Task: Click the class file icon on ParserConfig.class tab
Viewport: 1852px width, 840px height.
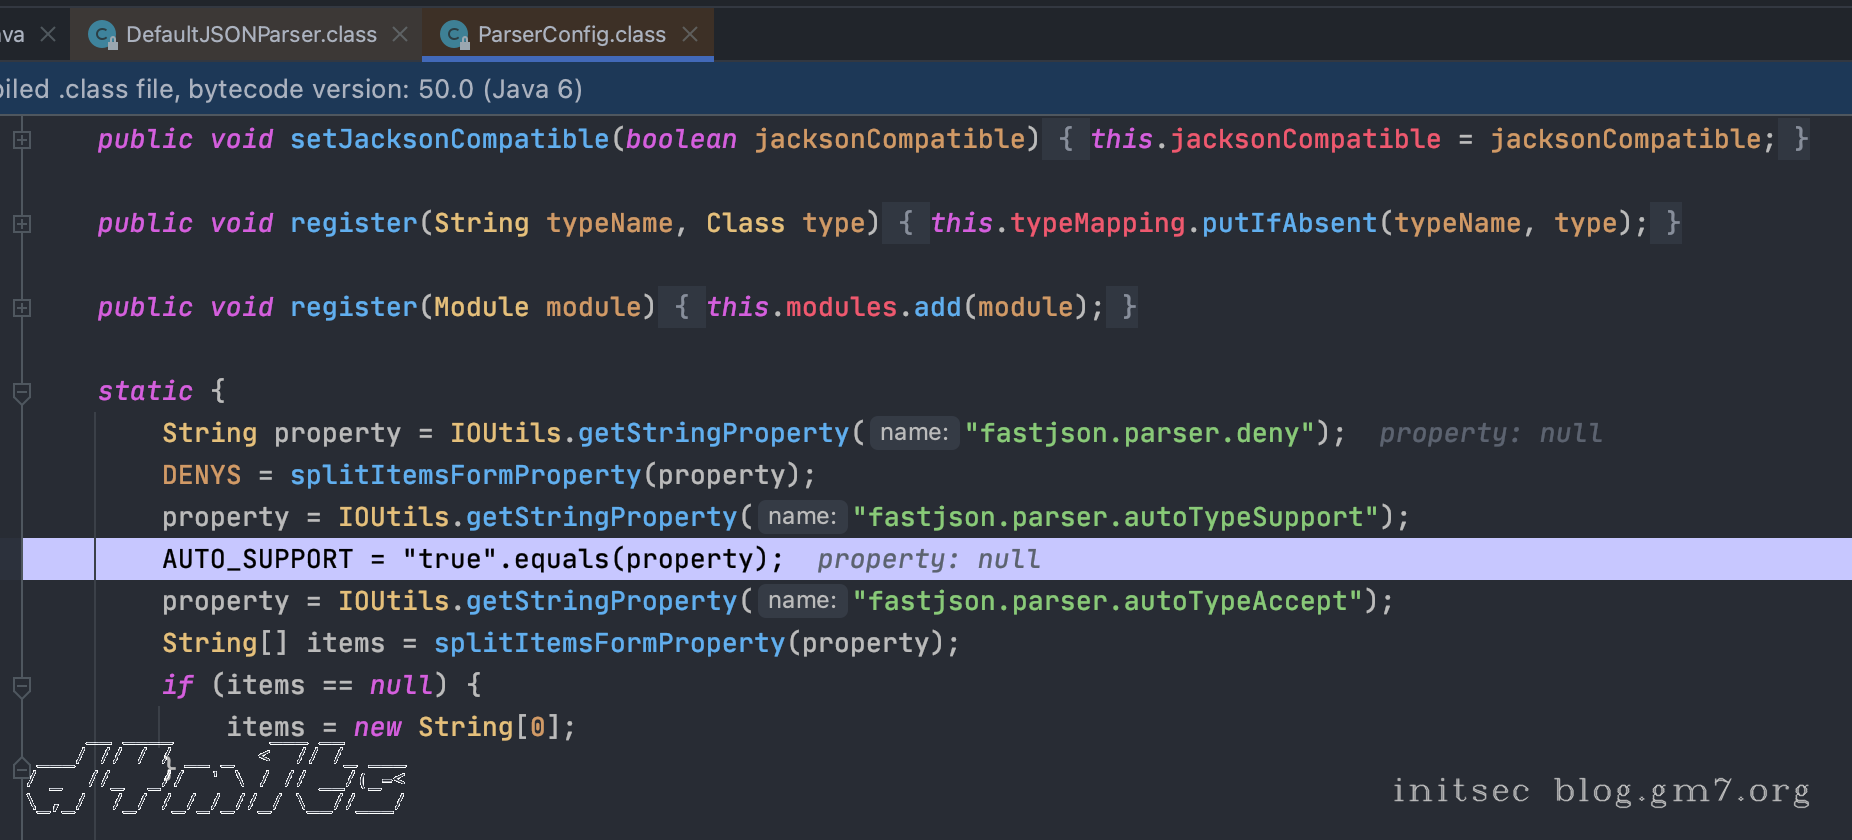Action: point(454,35)
